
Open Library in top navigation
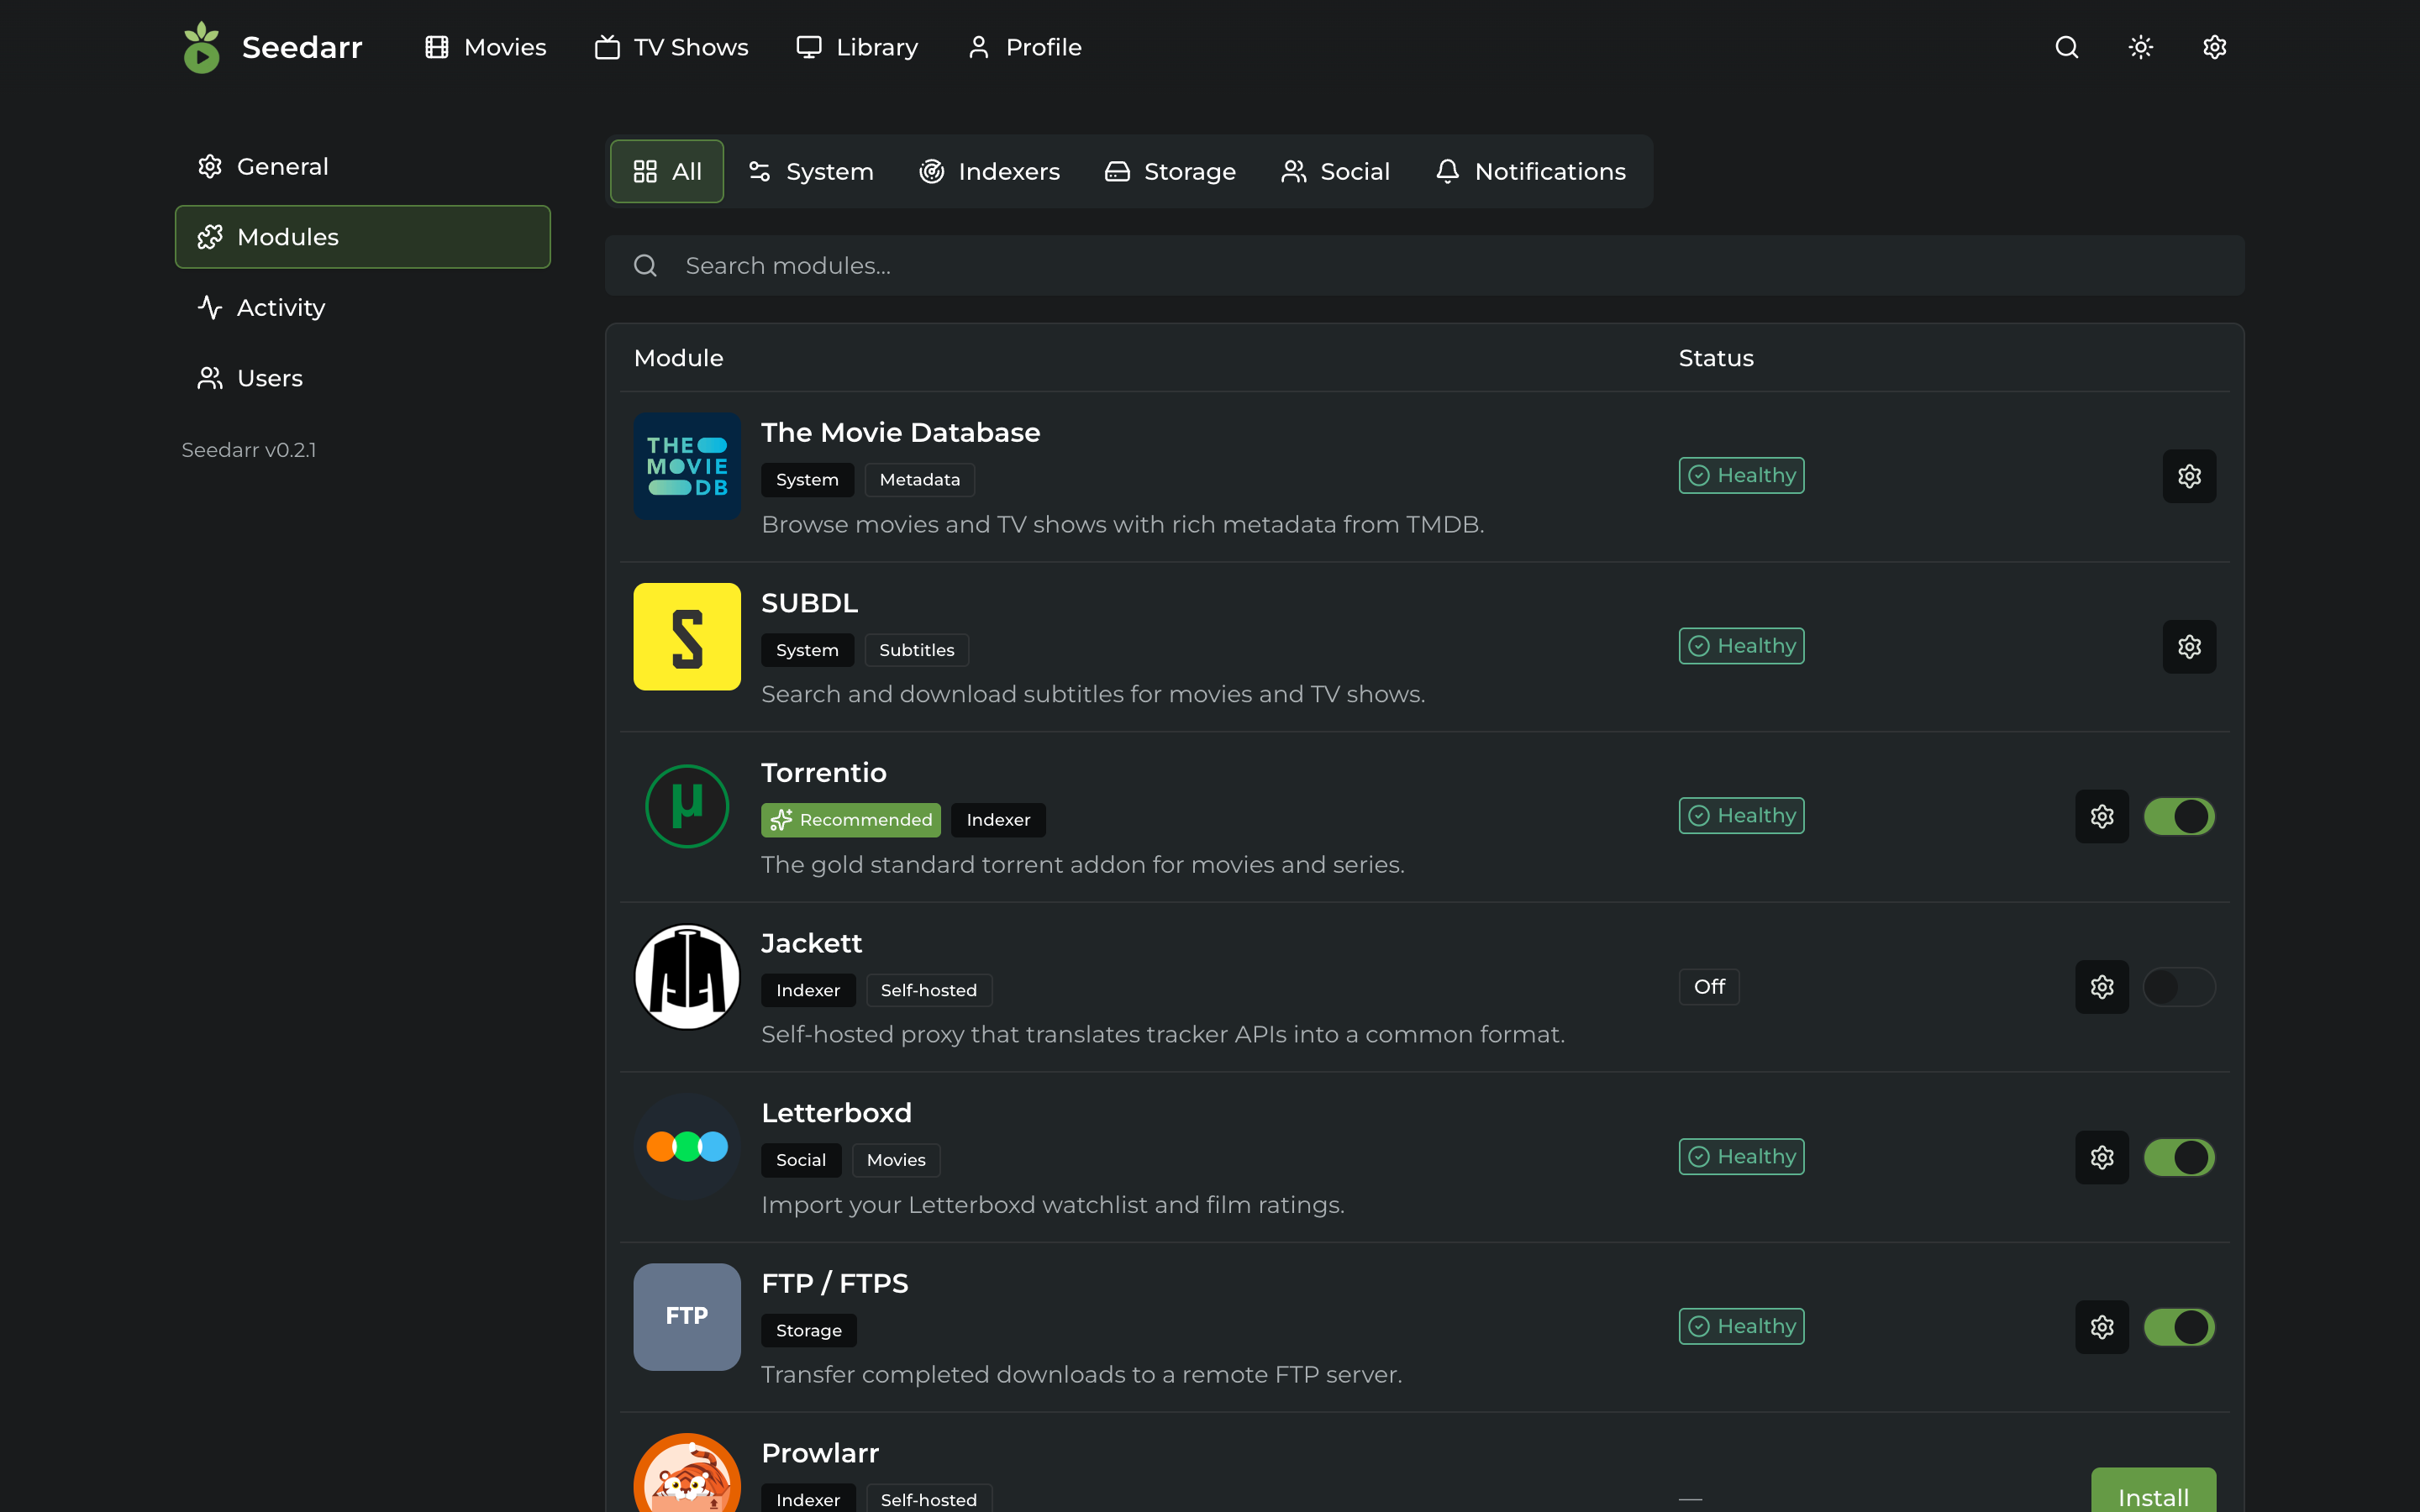click(857, 47)
